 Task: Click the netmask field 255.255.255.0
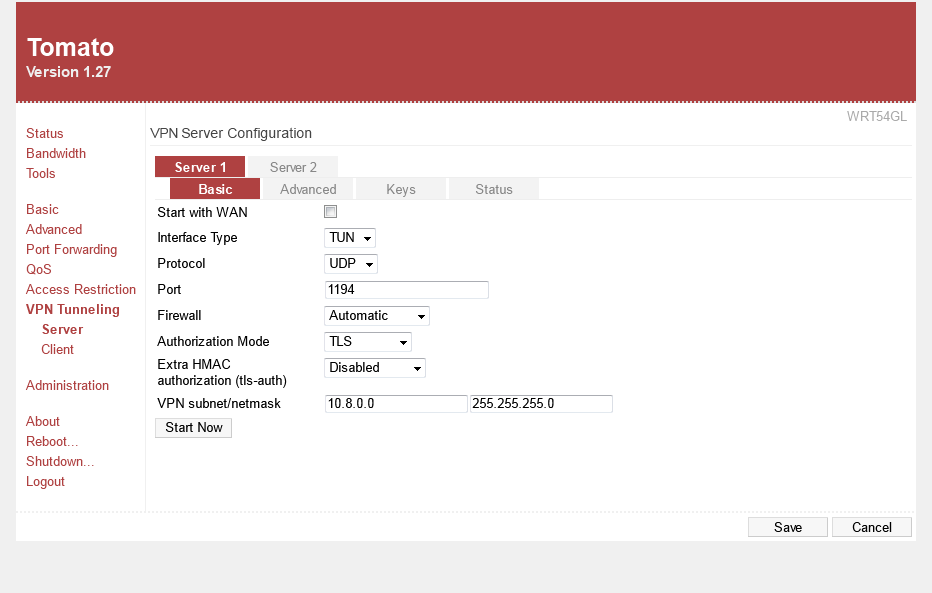pos(541,404)
